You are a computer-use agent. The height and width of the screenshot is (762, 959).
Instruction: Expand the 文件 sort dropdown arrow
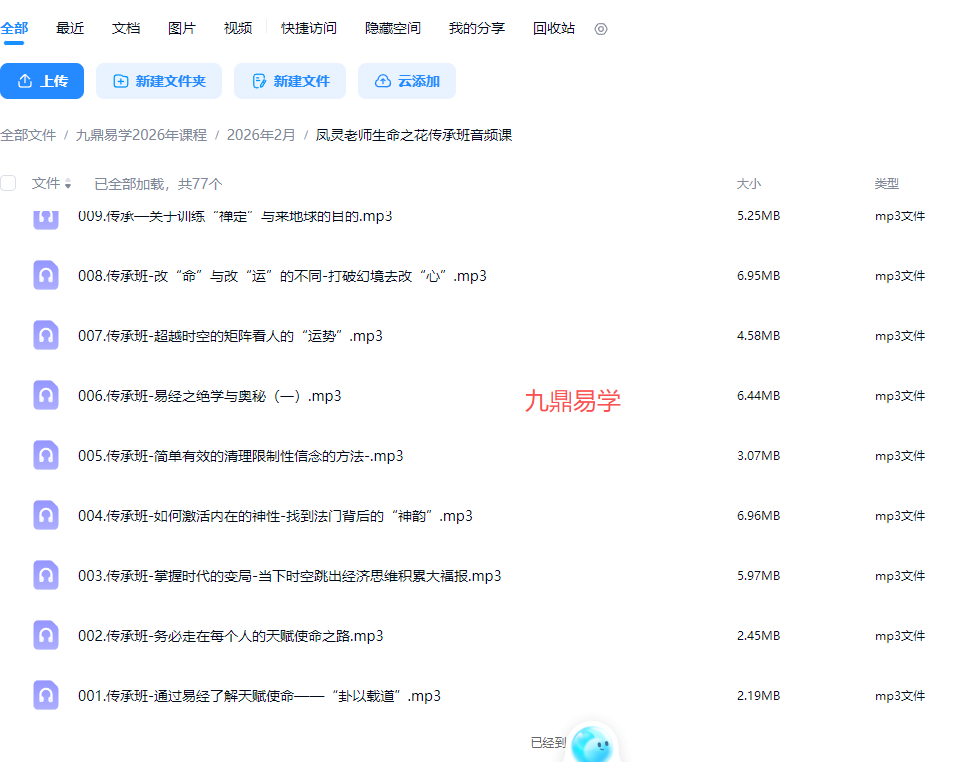(x=68, y=185)
